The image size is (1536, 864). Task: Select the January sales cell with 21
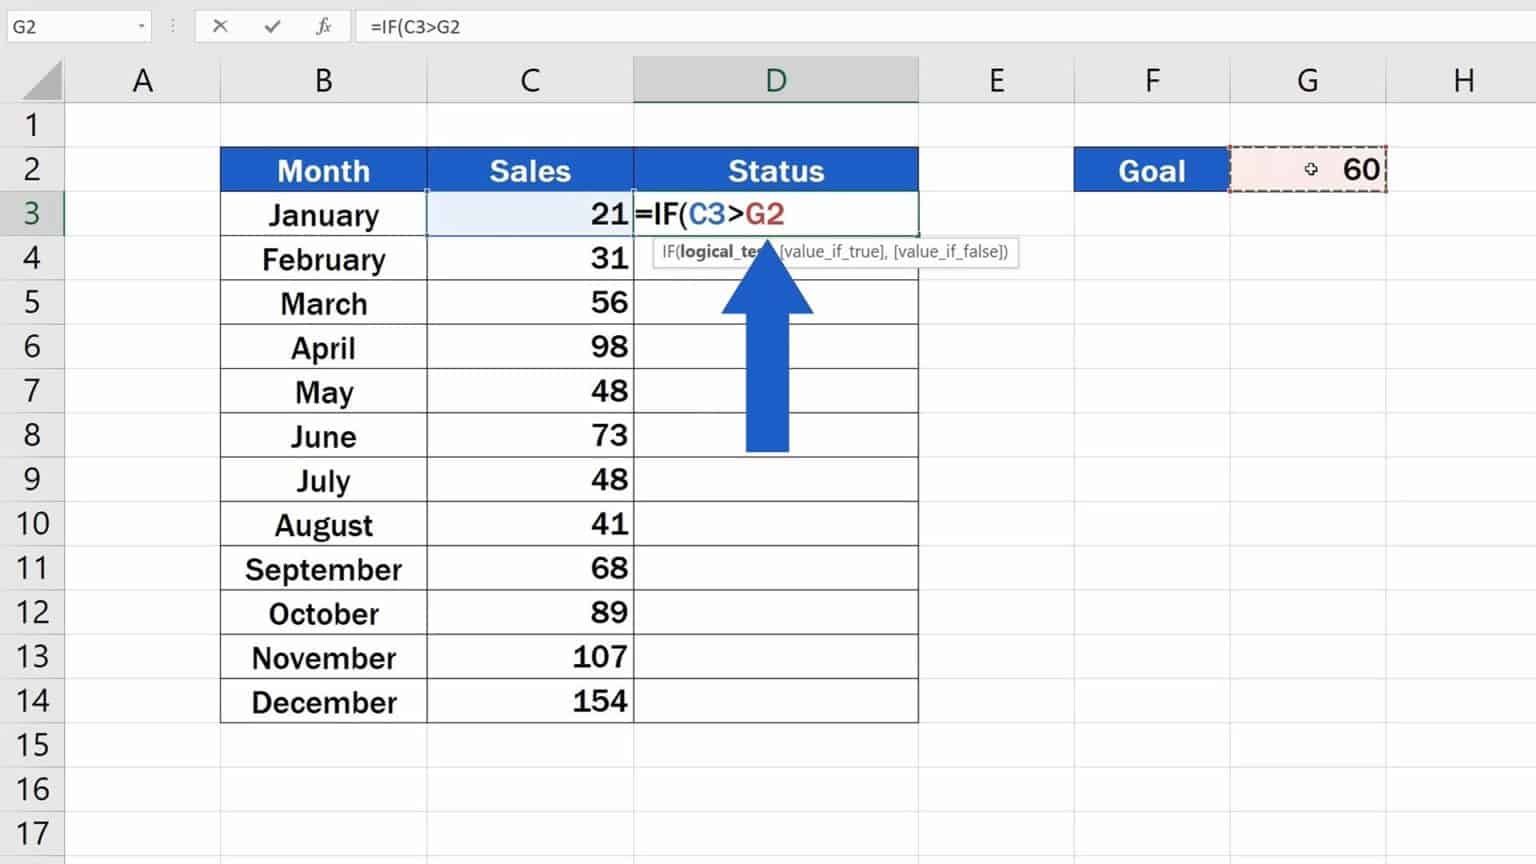[530, 214]
